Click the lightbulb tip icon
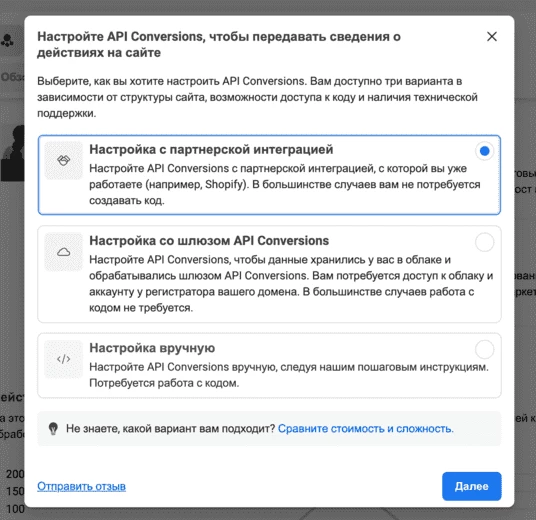 pos(53,429)
